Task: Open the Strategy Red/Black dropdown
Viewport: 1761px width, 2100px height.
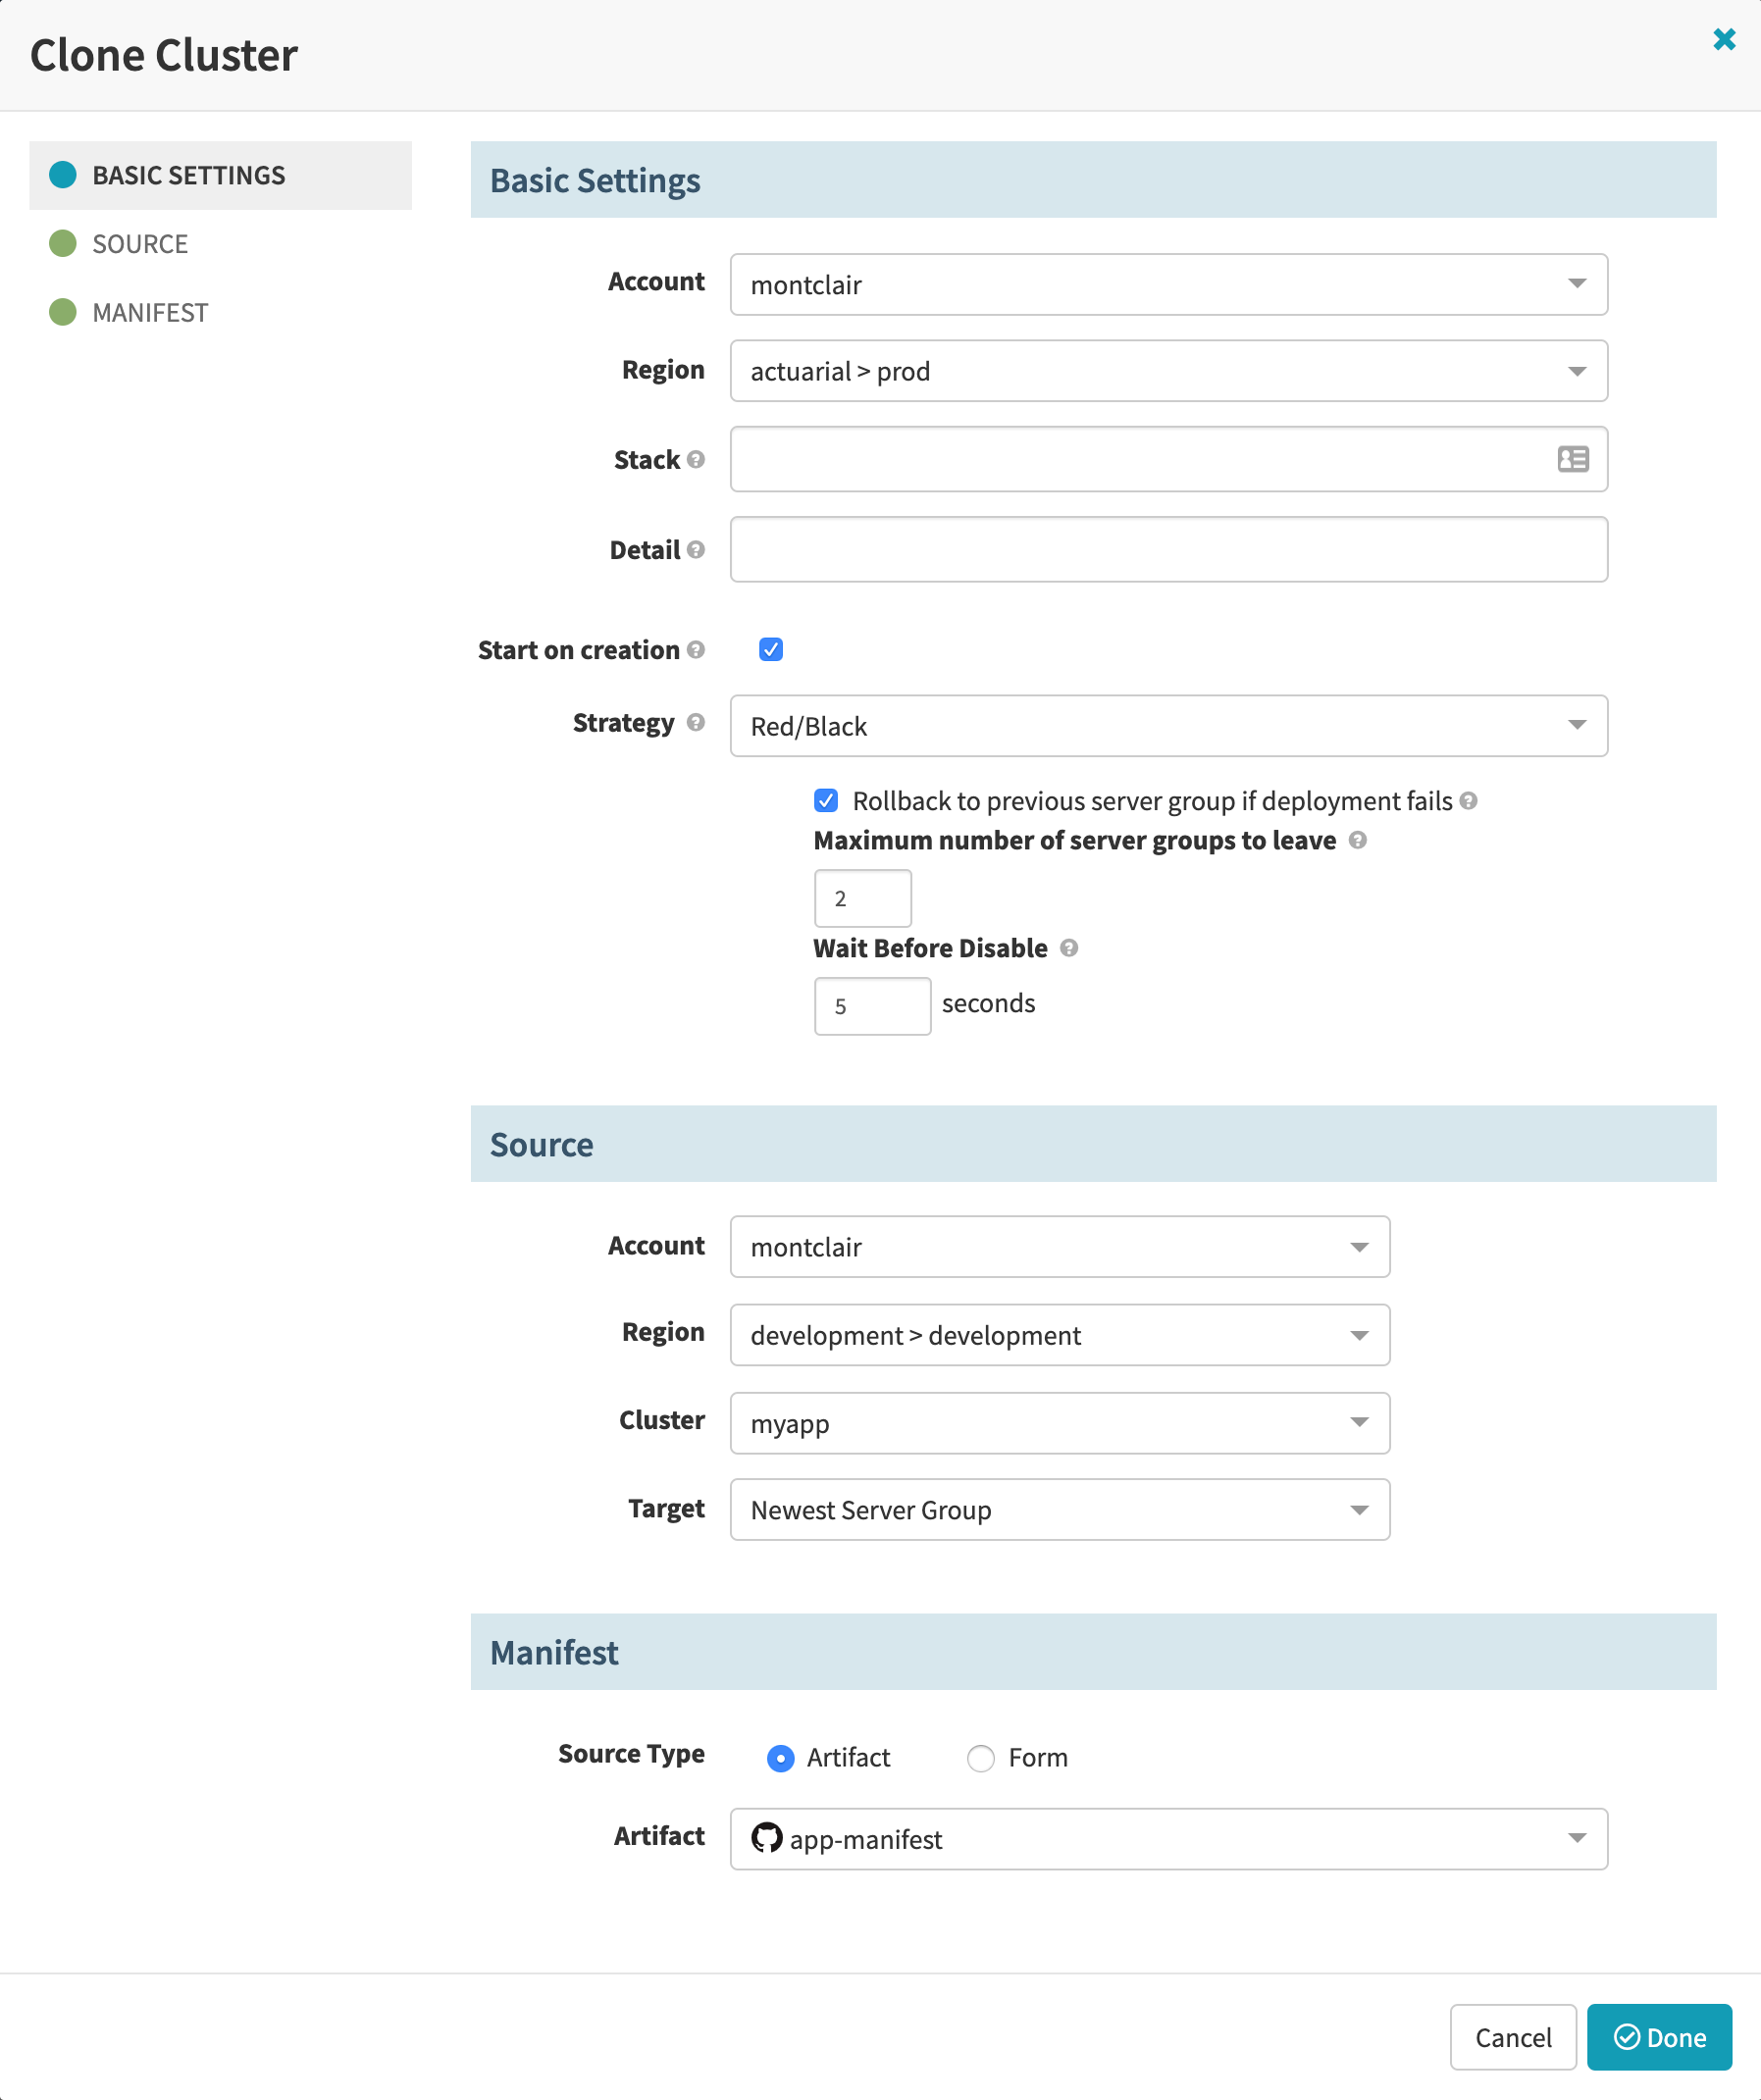Action: coord(1169,726)
